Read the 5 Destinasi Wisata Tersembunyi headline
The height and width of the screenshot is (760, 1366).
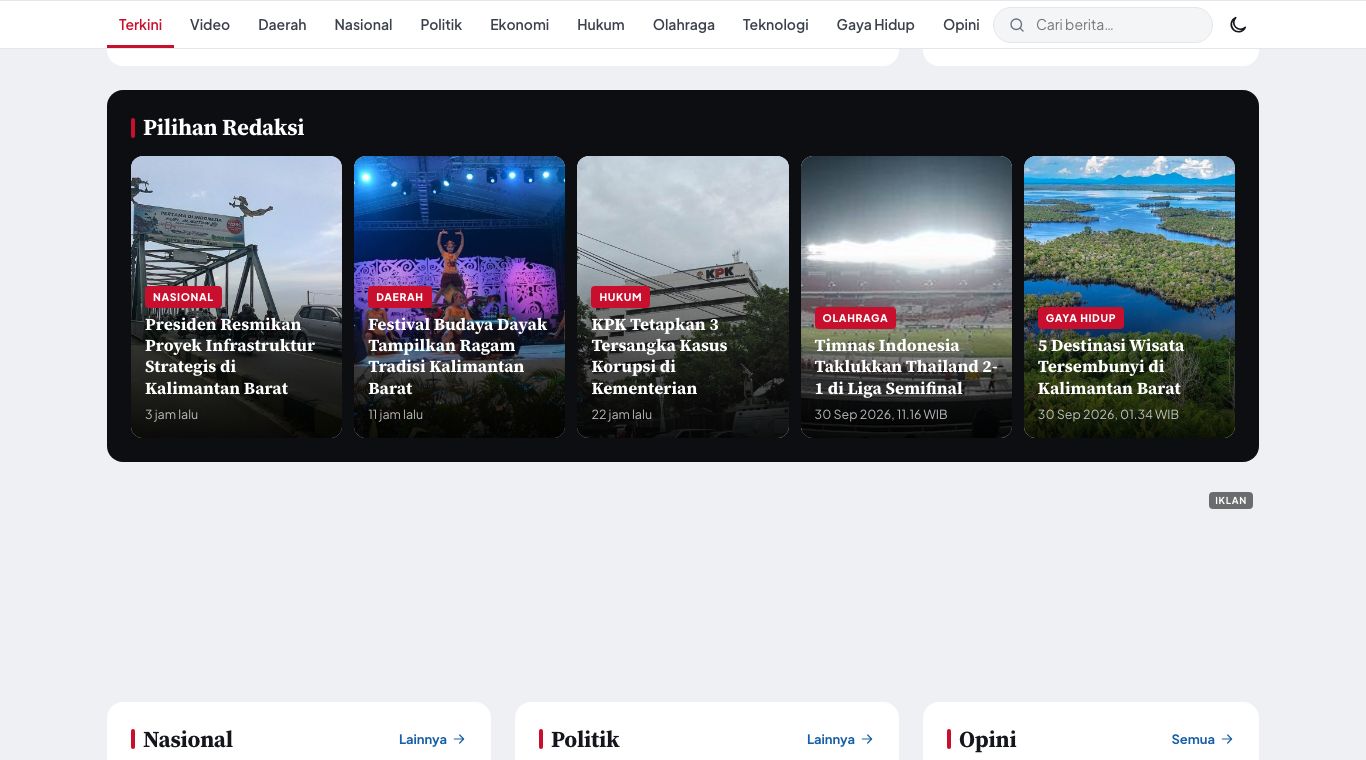(1111, 367)
